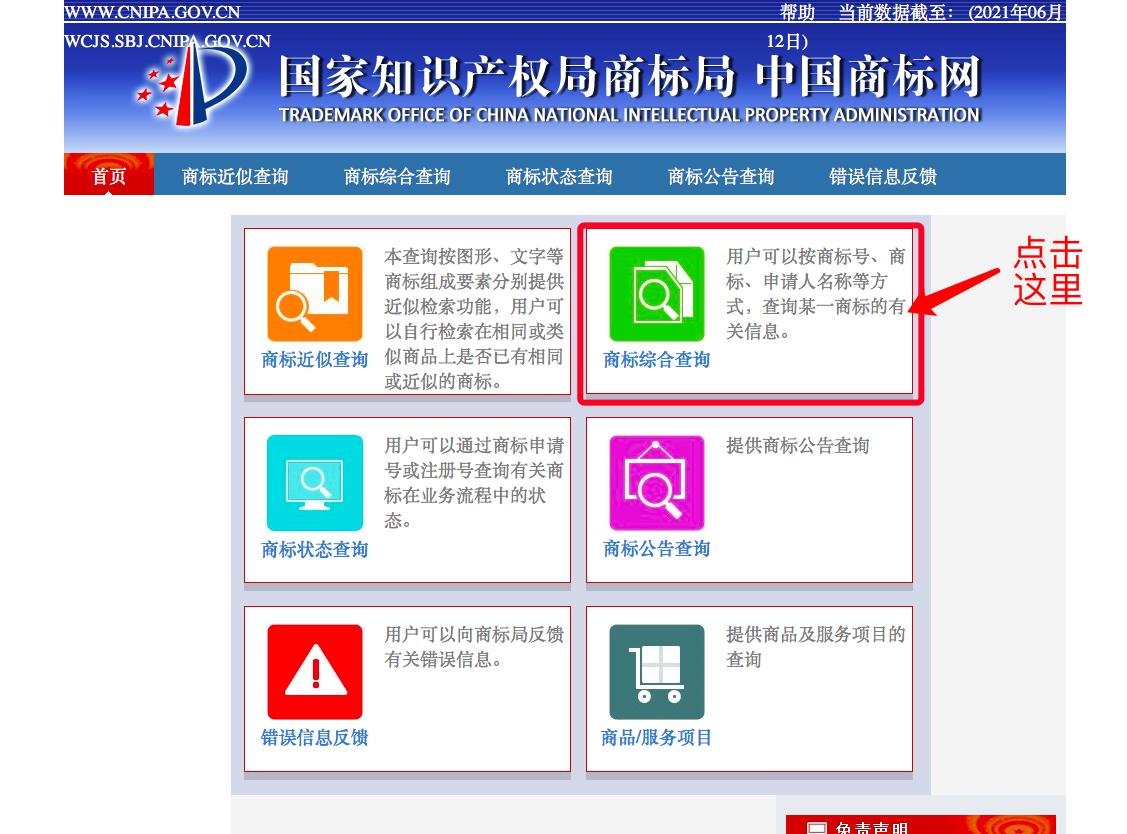Screen dimensions: 1127x834
Task: Open 商标近似查询 from the navigation bar
Action: click(234, 174)
